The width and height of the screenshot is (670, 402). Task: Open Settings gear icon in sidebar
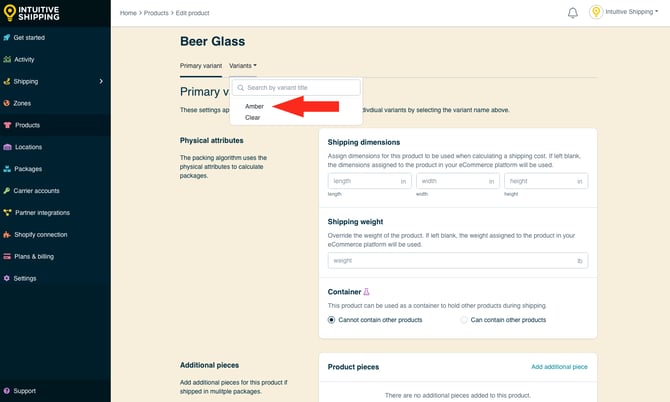click(7, 278)
